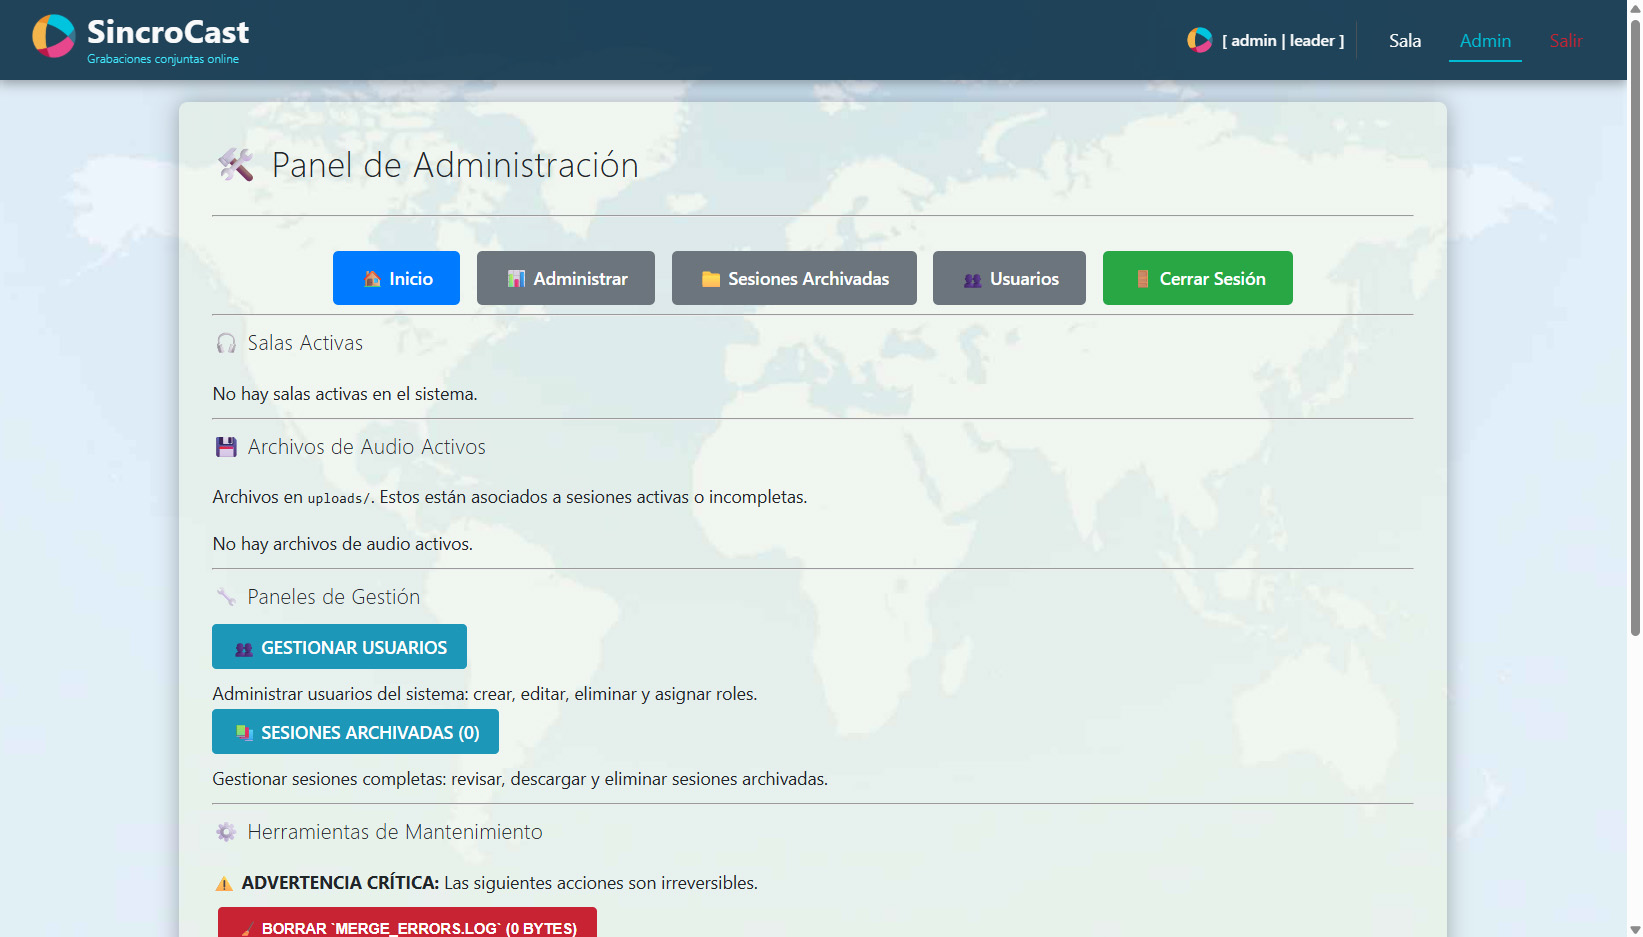
Task: Click the floppy disk icon beside Archivos de Audio Activos
Action: point(226,447)
